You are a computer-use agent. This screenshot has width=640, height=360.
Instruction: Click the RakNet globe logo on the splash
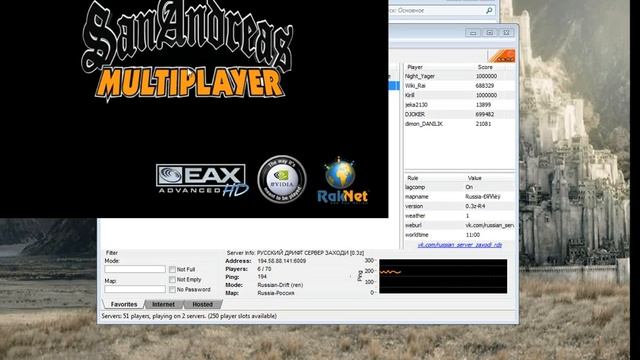342,181
